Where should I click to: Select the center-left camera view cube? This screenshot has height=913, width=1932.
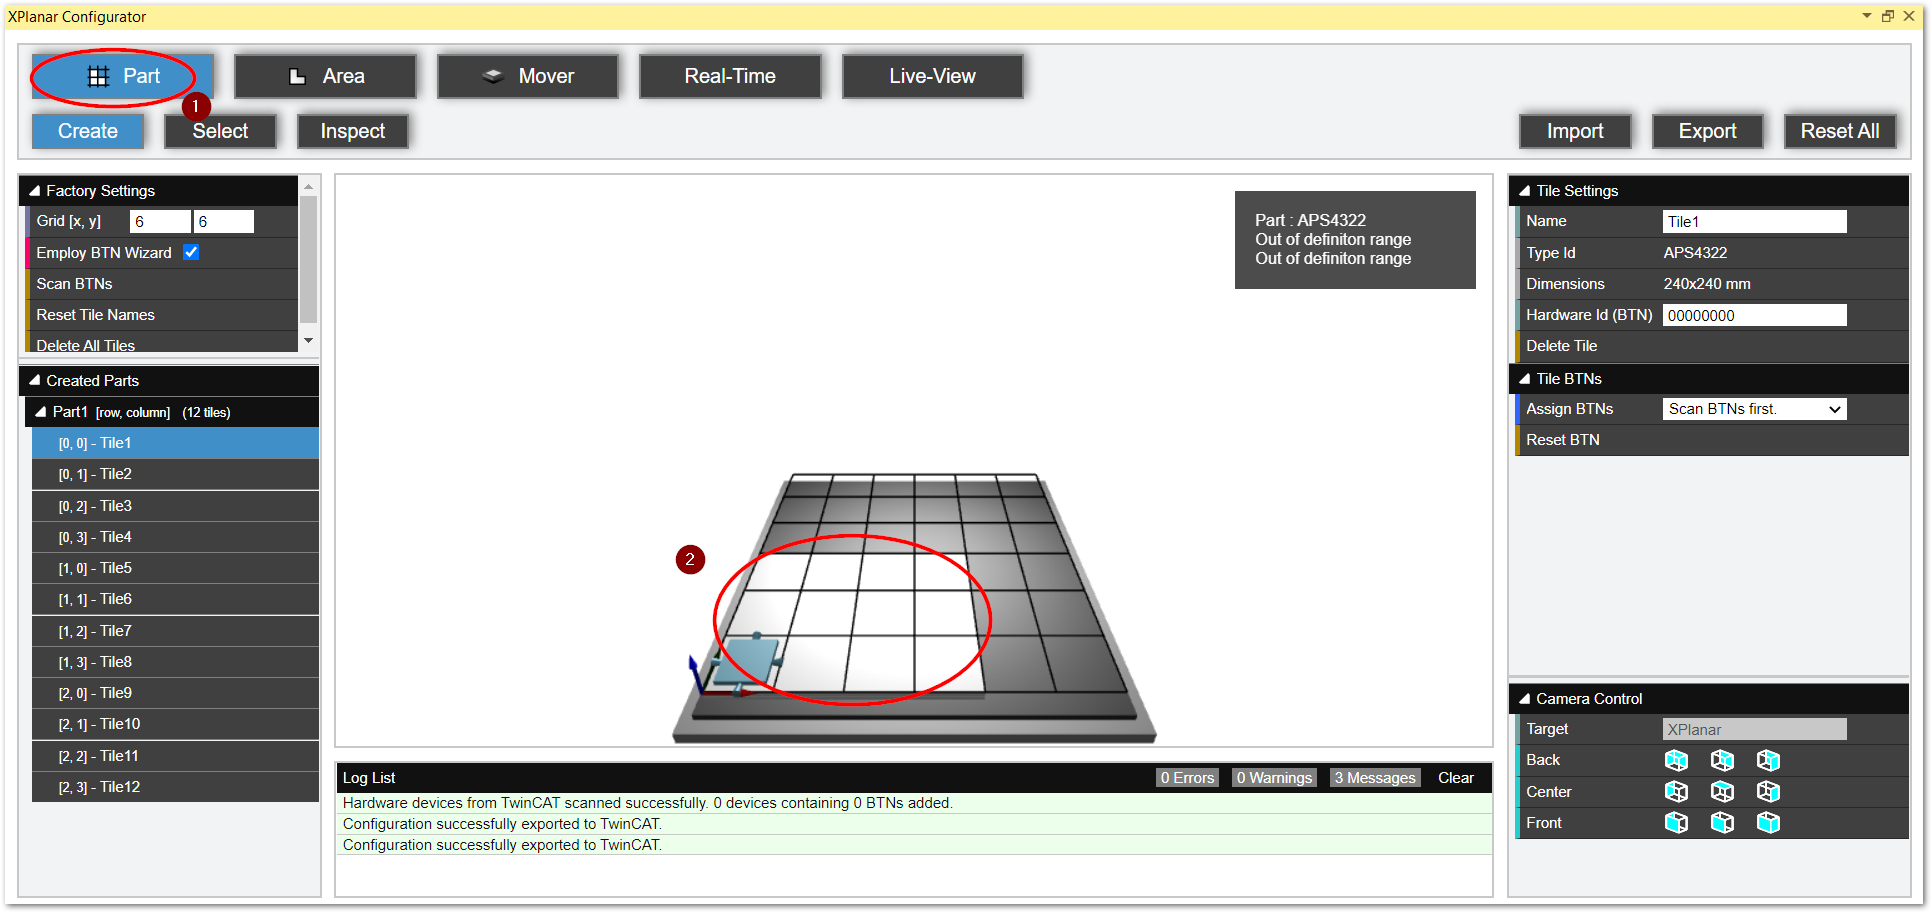click(x=1676, y=791)
